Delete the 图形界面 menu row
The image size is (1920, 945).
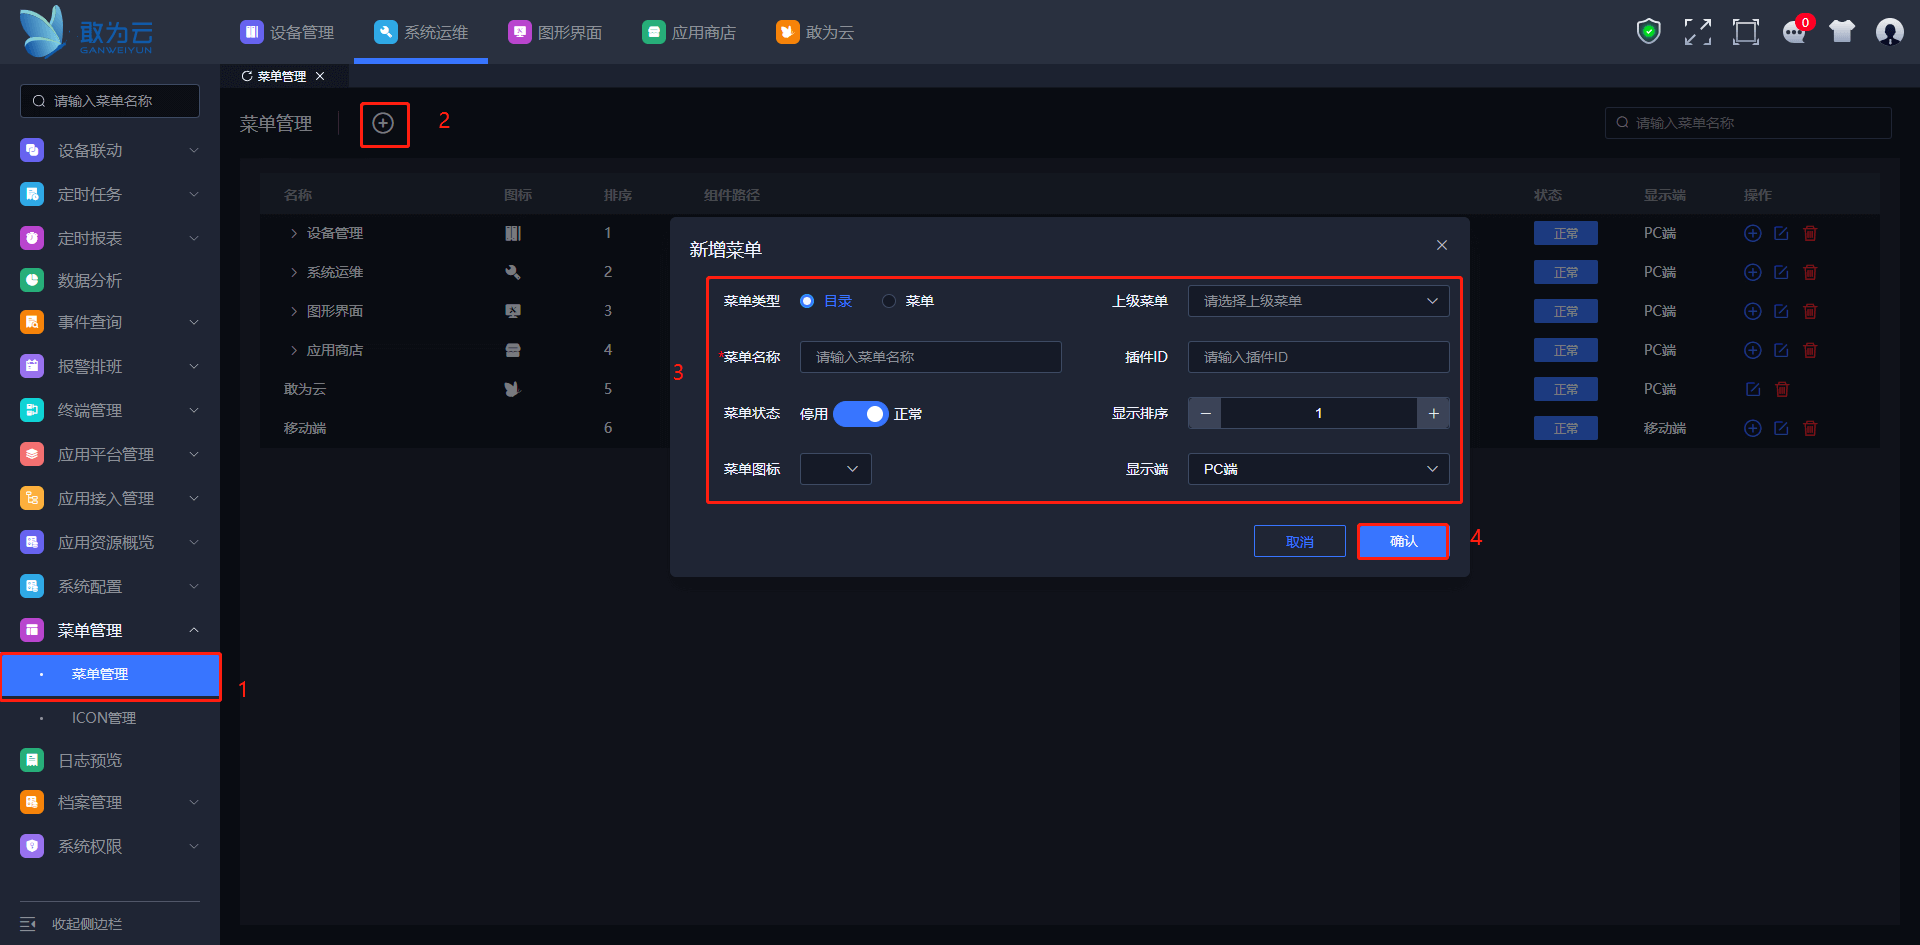pyautogui.click(x=1810, y=311)
